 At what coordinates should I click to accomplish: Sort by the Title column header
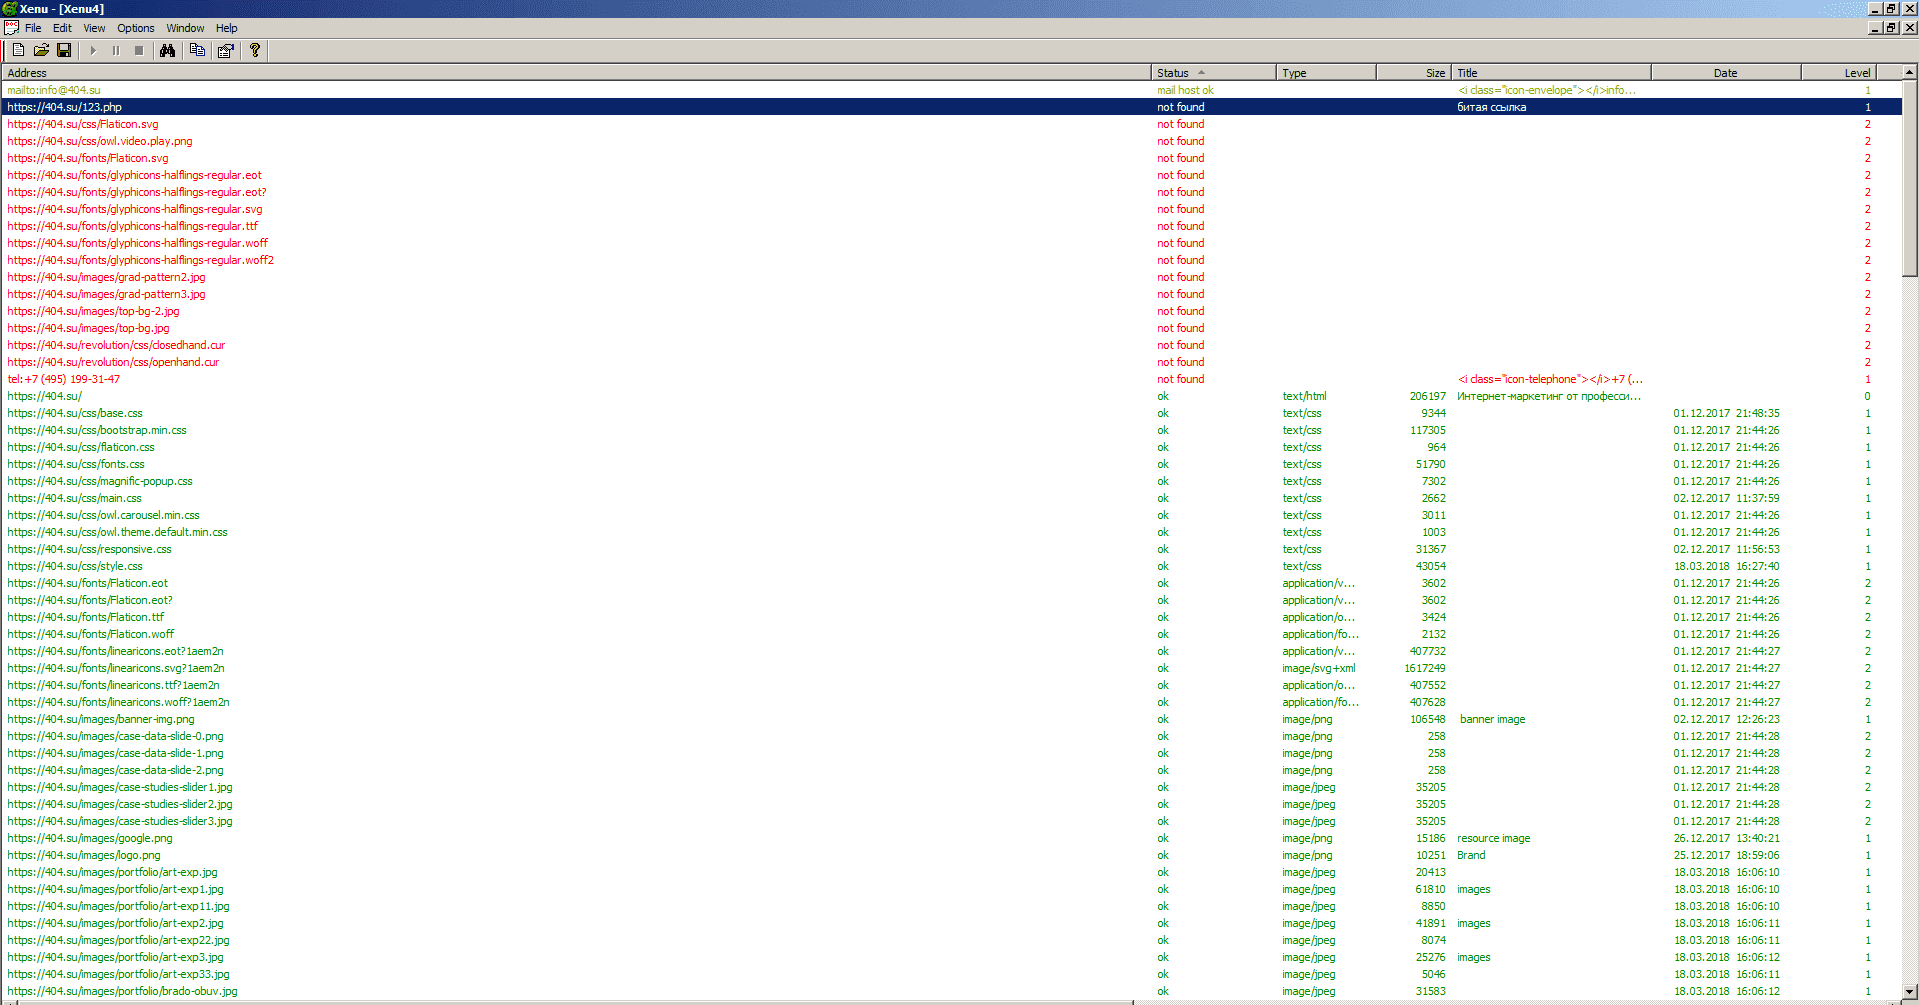click(x=1551, y=73)
